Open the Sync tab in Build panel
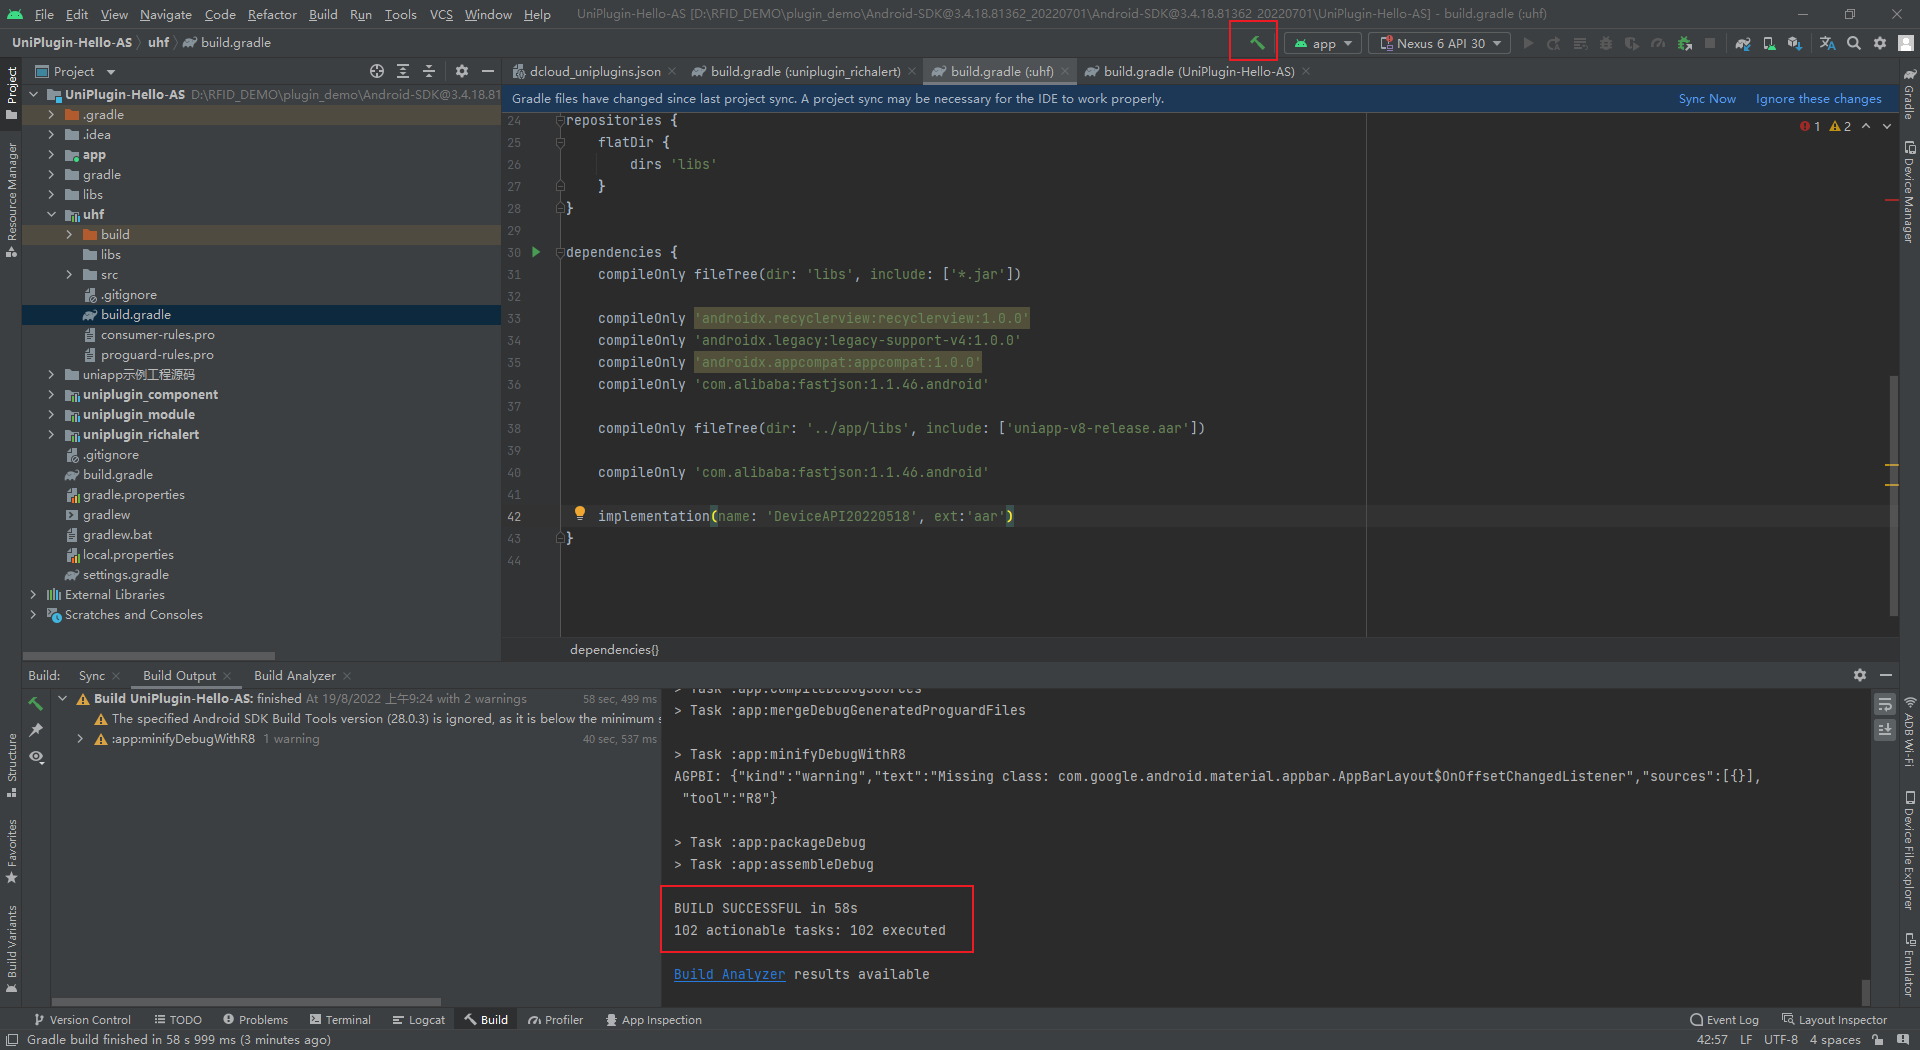 tap(92, 675)
